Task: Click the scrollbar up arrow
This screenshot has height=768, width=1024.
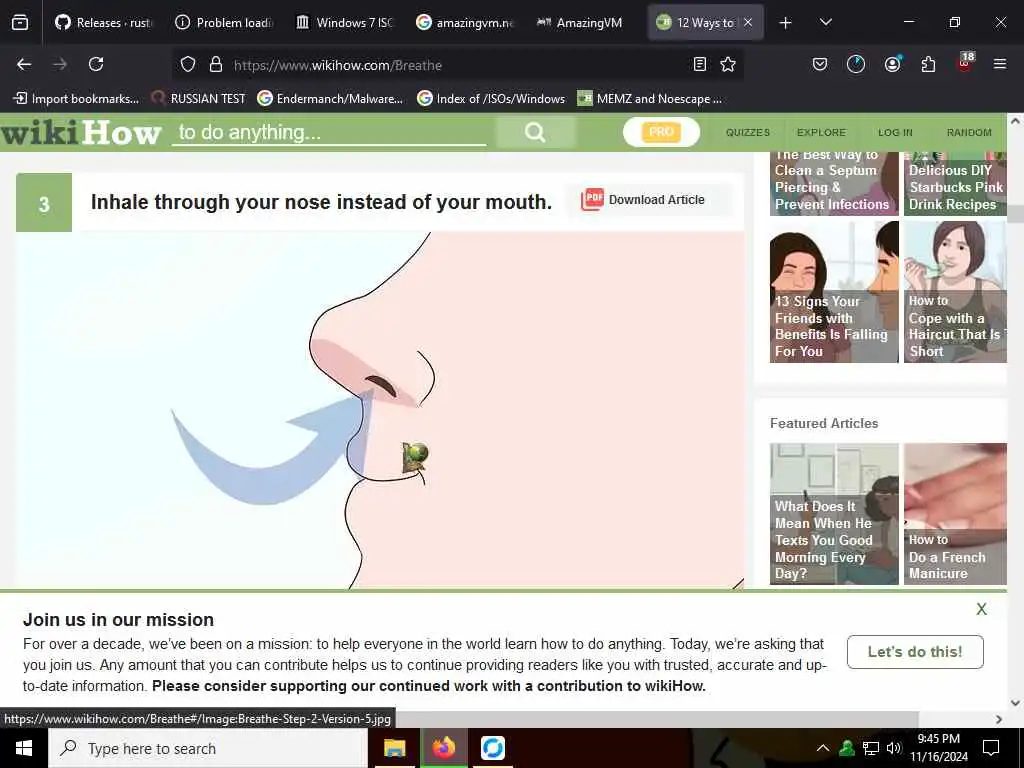Action: pos(1015,121)
